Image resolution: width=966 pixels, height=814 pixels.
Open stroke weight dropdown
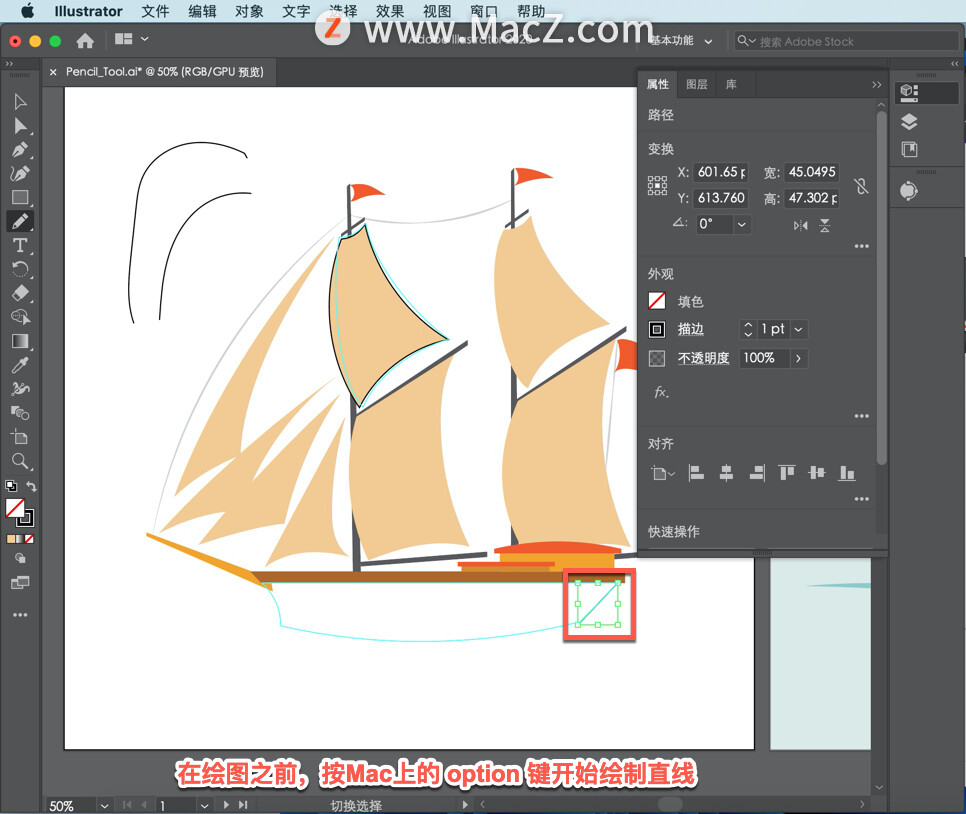(798, 329)
